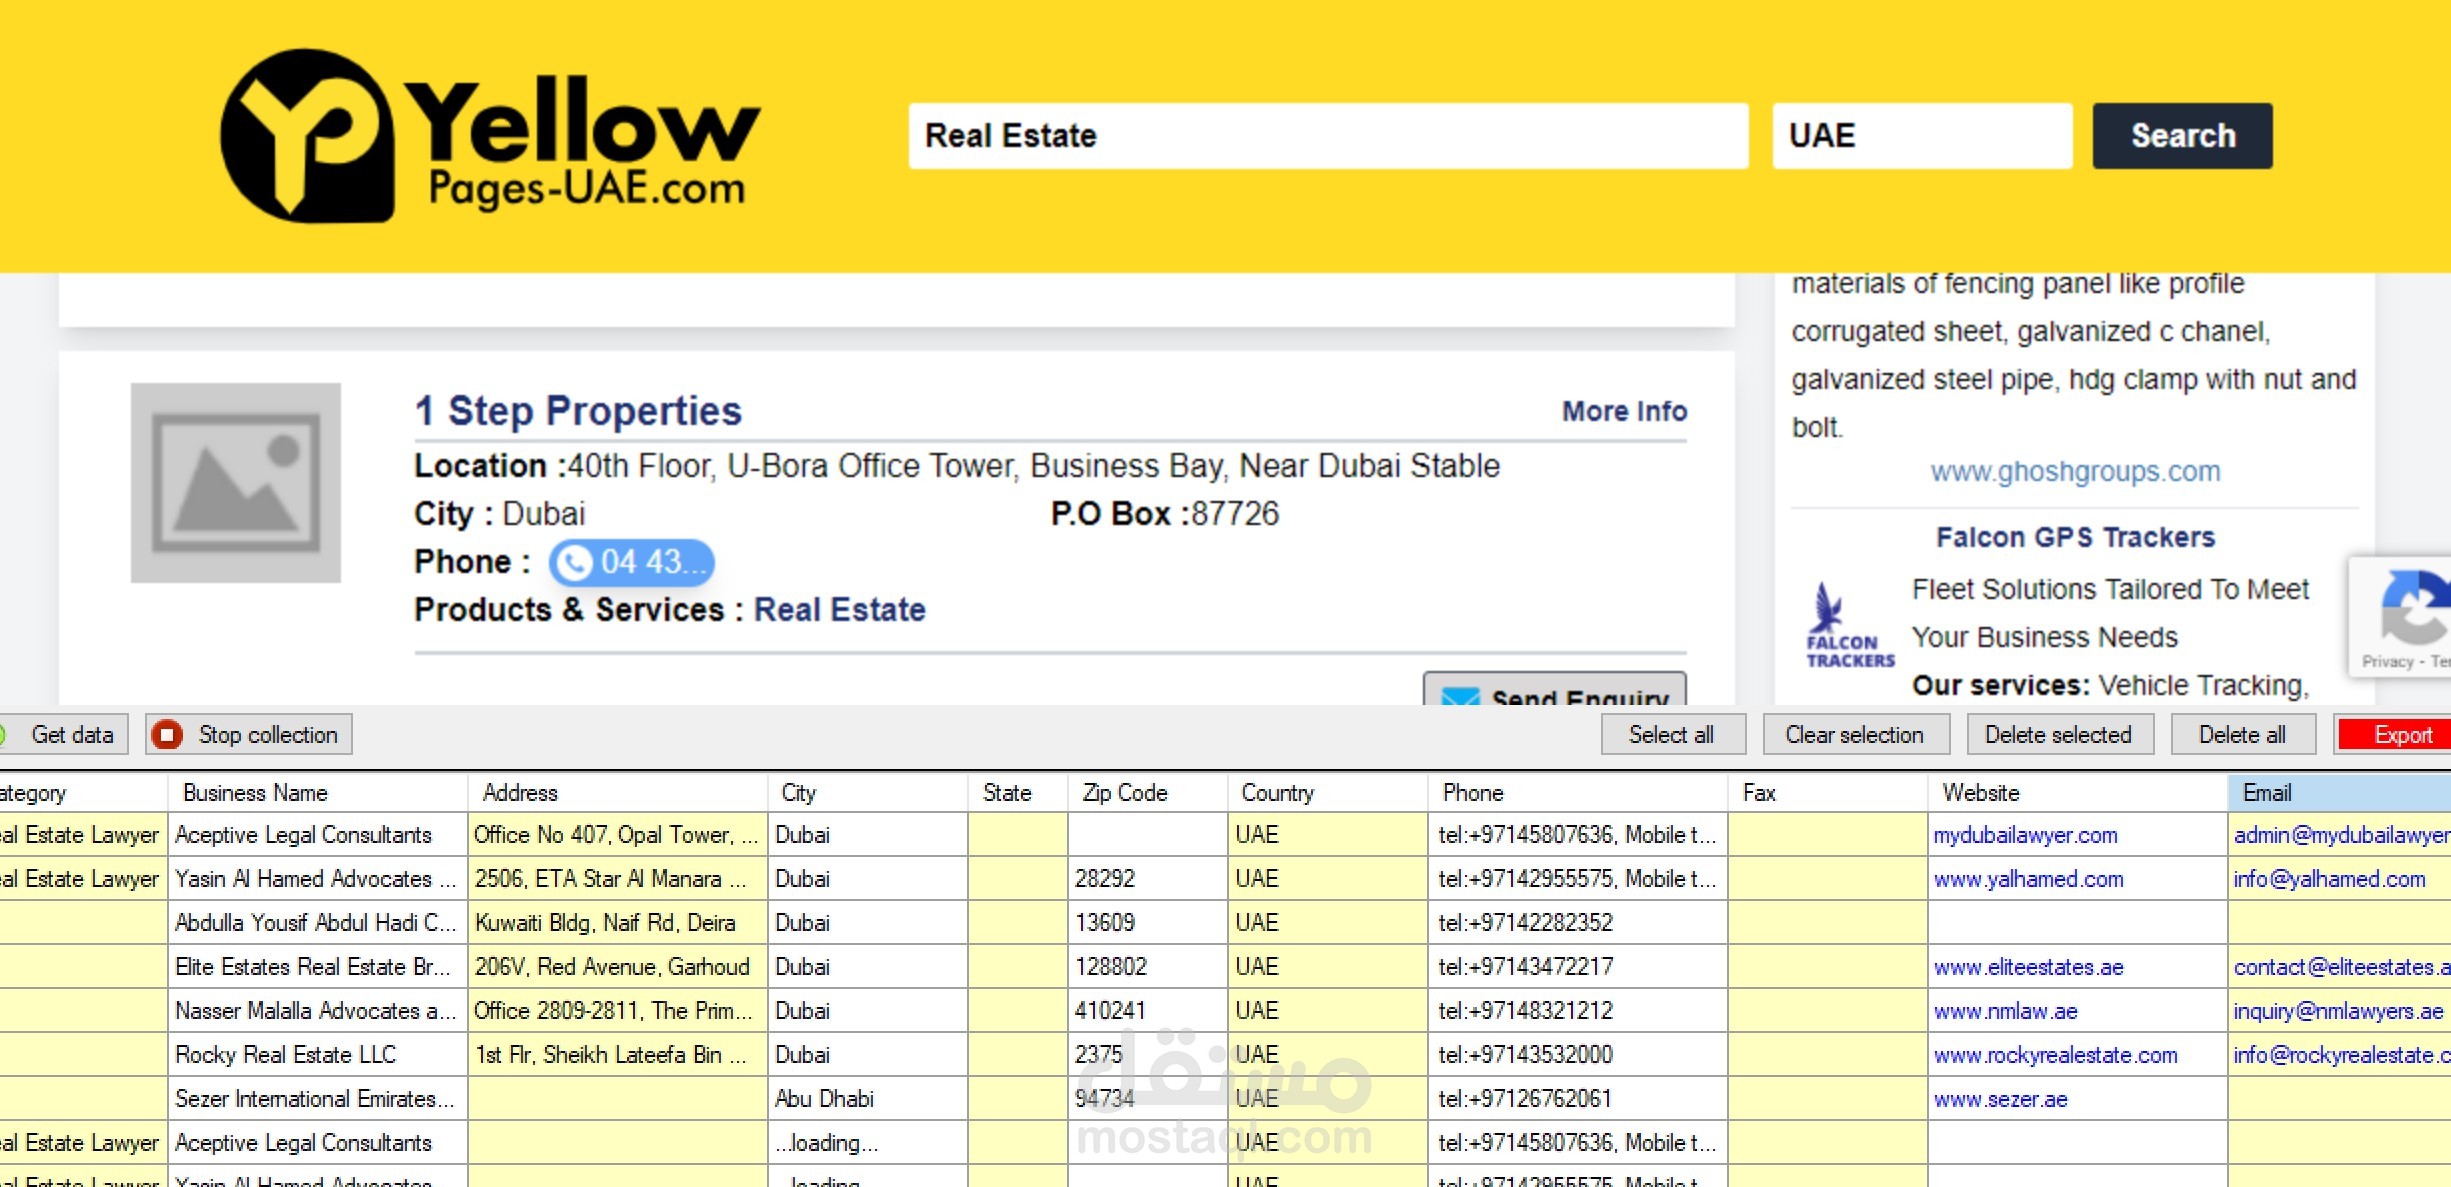Screen dimensions: 2451x1187
Task: Click the Business Name column header
Action: click(x=318, y=793)
